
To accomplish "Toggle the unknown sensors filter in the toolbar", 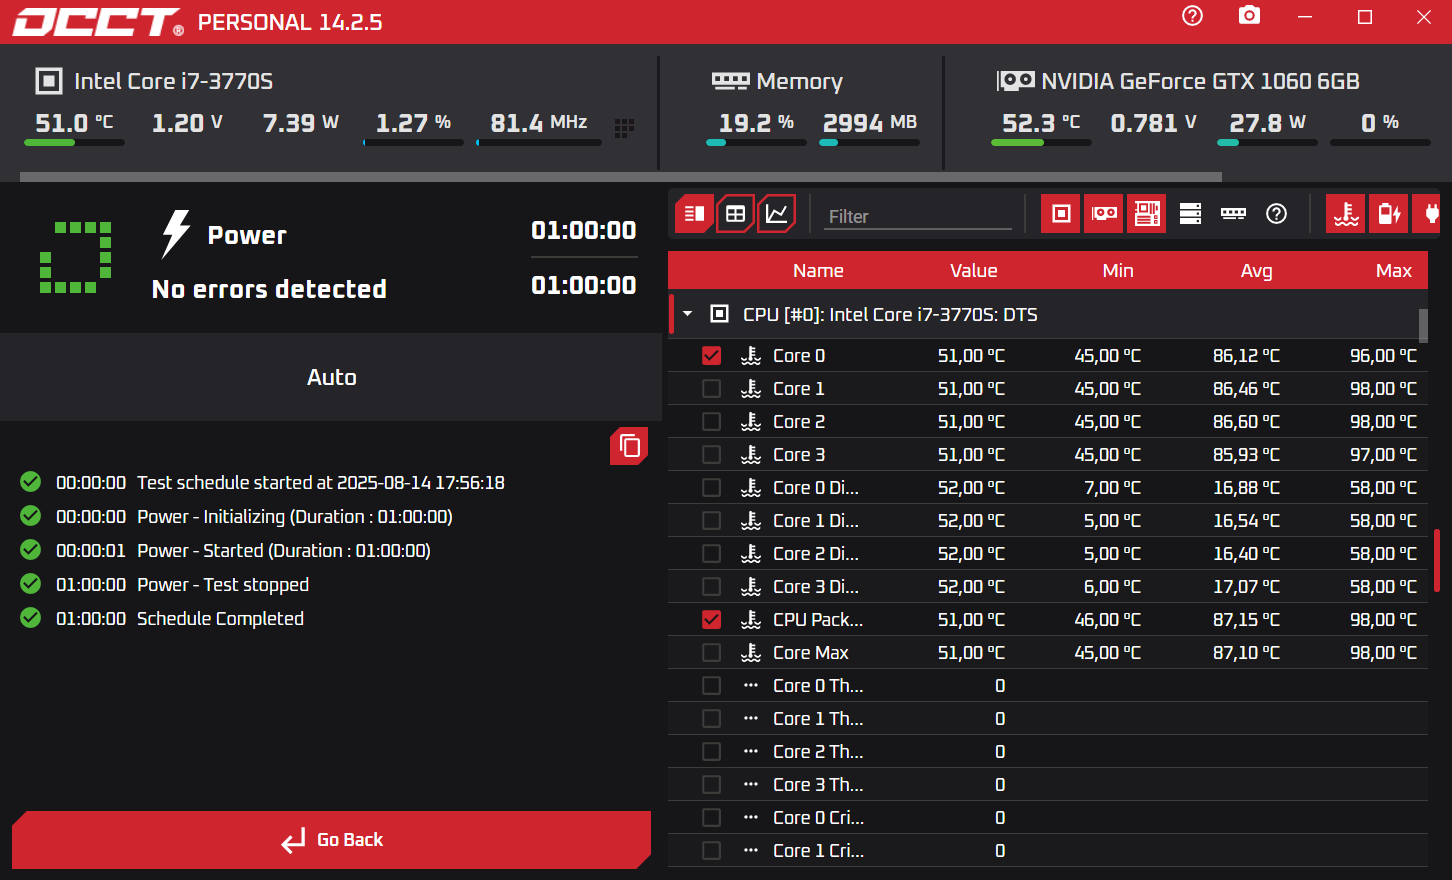I will click(1276, 214).
